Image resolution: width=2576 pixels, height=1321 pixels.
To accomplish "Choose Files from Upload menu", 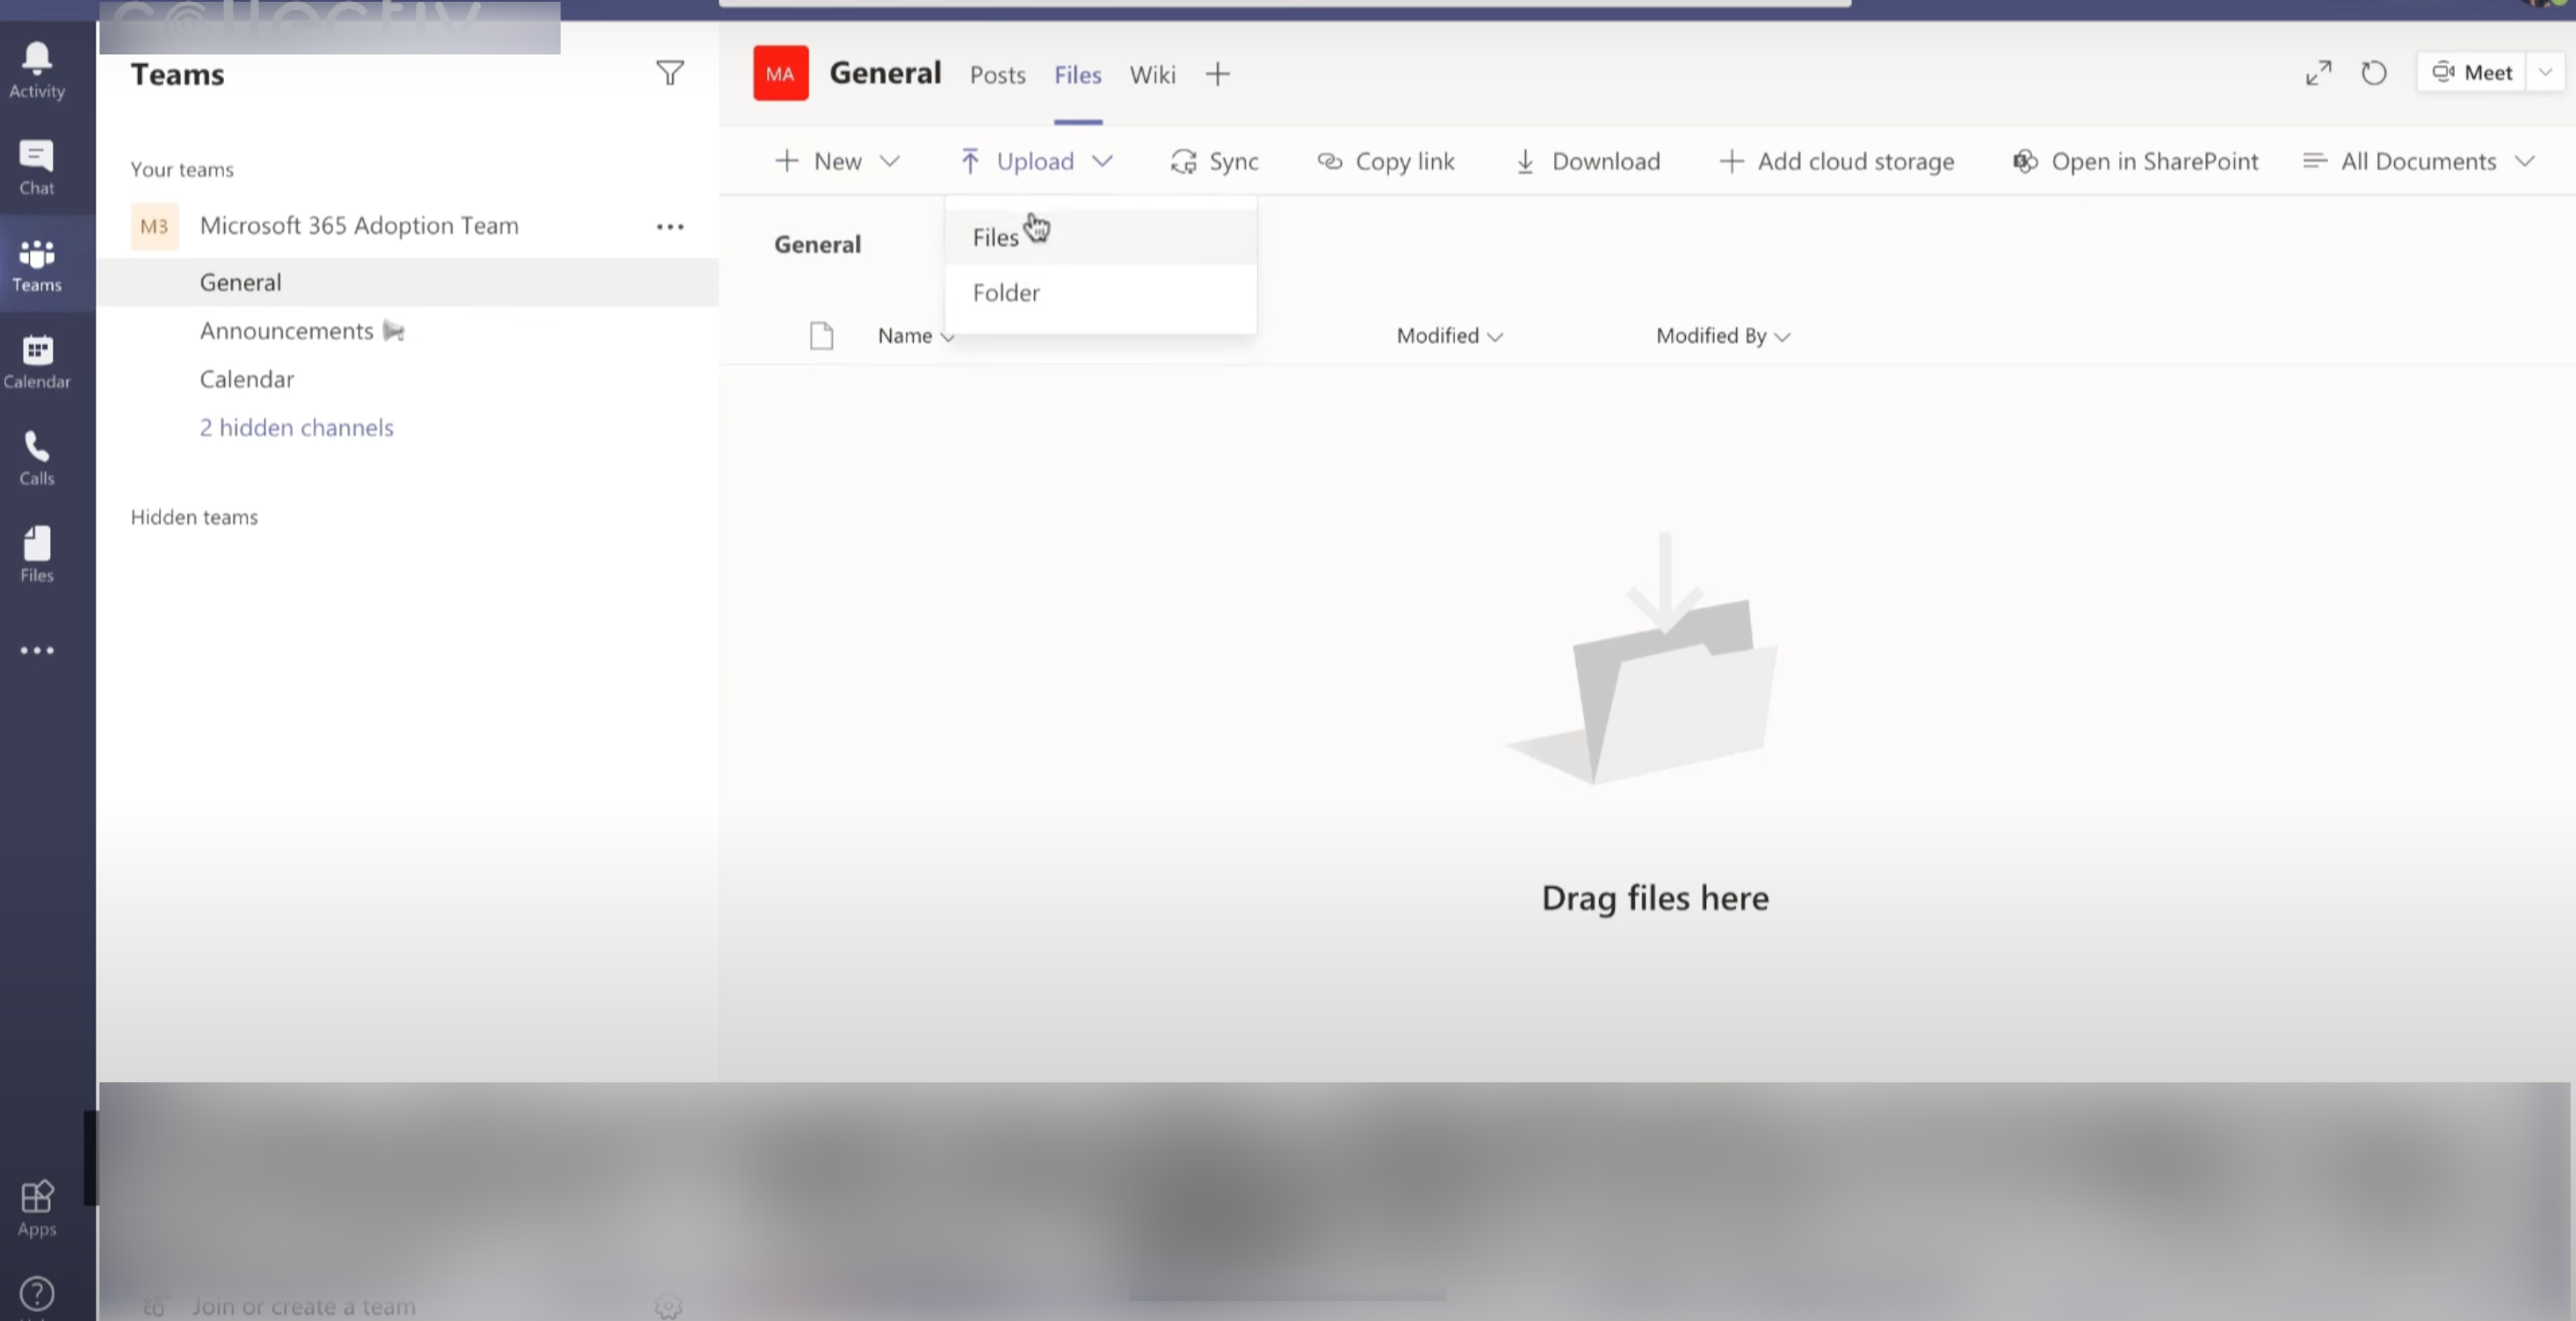I will [x=995, y=238].
